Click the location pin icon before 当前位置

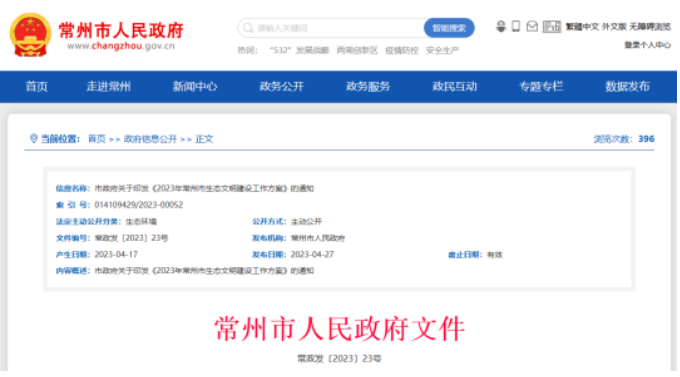click(x=33, y=138)
